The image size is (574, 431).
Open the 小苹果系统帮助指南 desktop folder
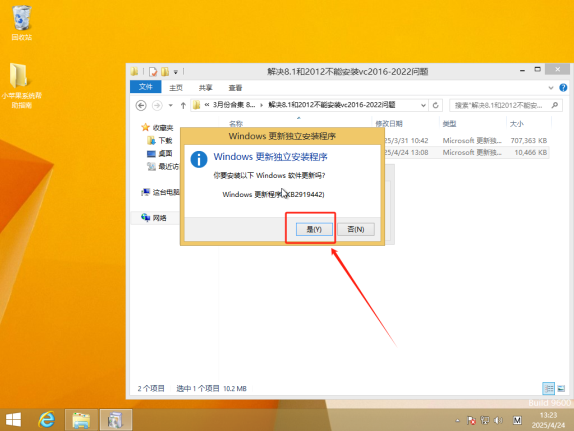22,86
